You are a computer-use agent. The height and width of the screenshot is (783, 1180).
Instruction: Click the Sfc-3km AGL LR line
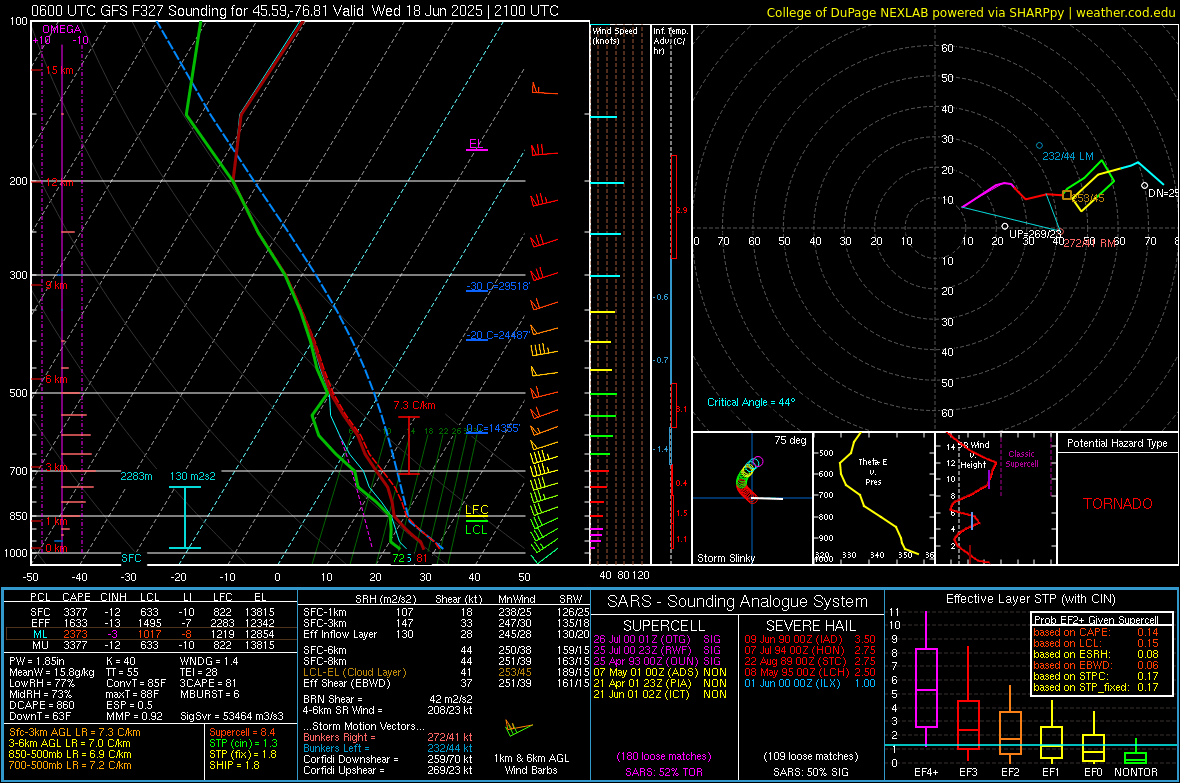[x=75, y=732]
